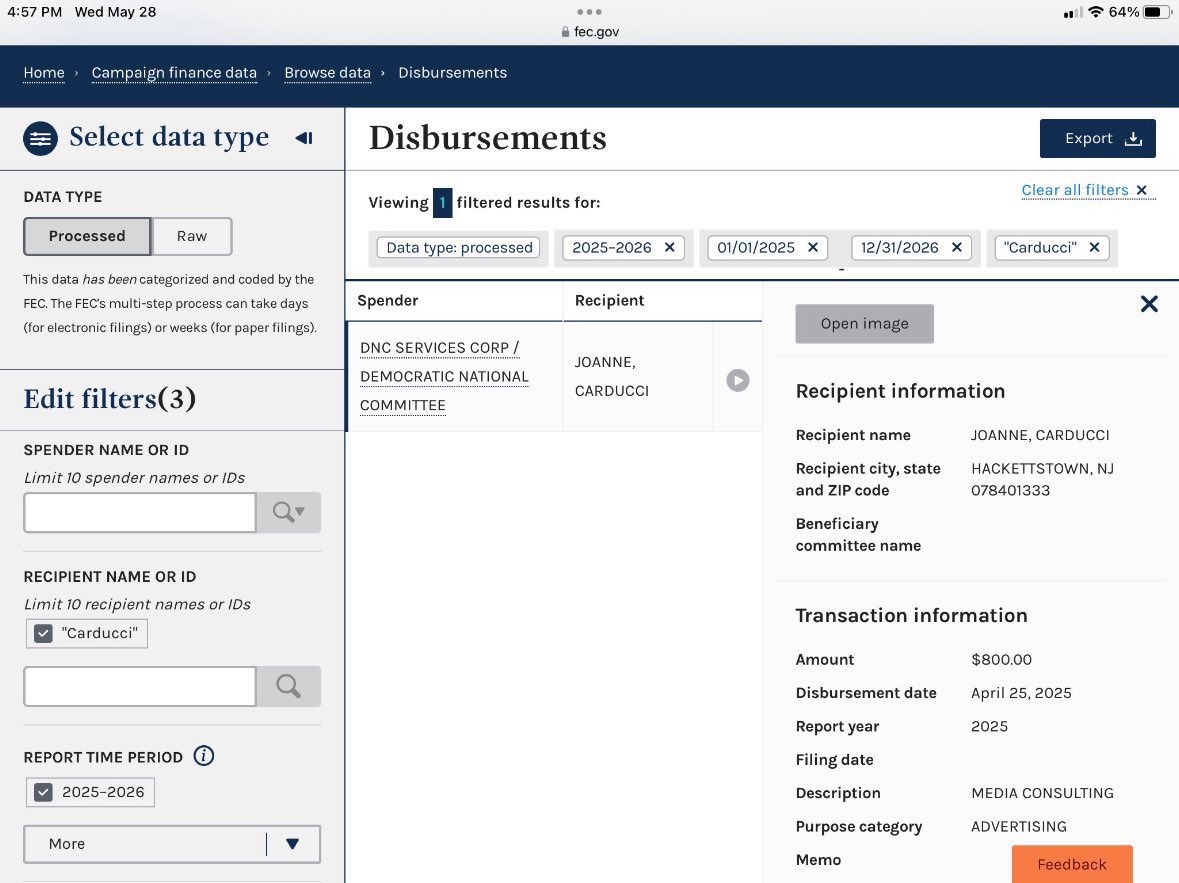The image size is (1179, 883).
Task: Click the recipient name search magnifier button
Action: (x=289, y=686)
